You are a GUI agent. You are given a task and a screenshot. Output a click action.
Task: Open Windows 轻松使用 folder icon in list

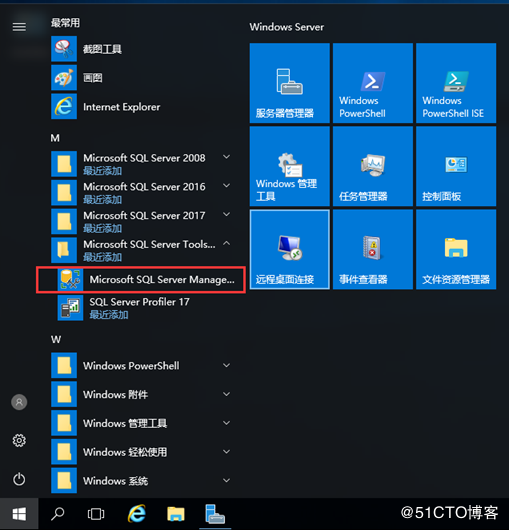coord(64,452)
